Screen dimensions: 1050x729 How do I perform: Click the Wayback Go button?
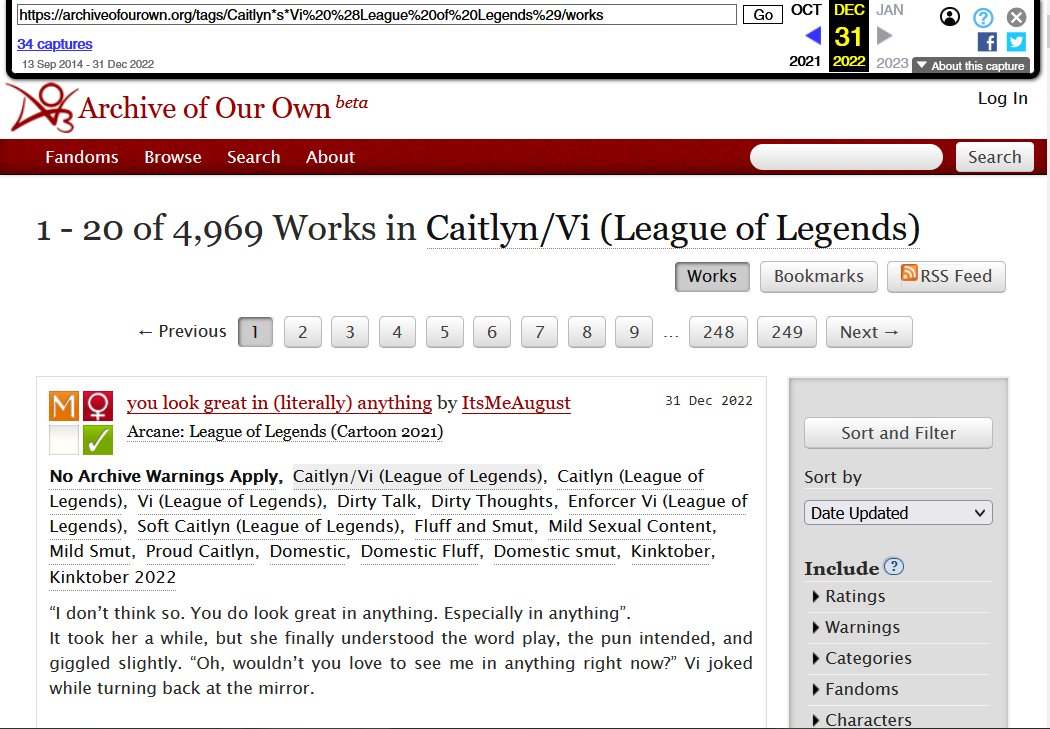coord(763,15)
